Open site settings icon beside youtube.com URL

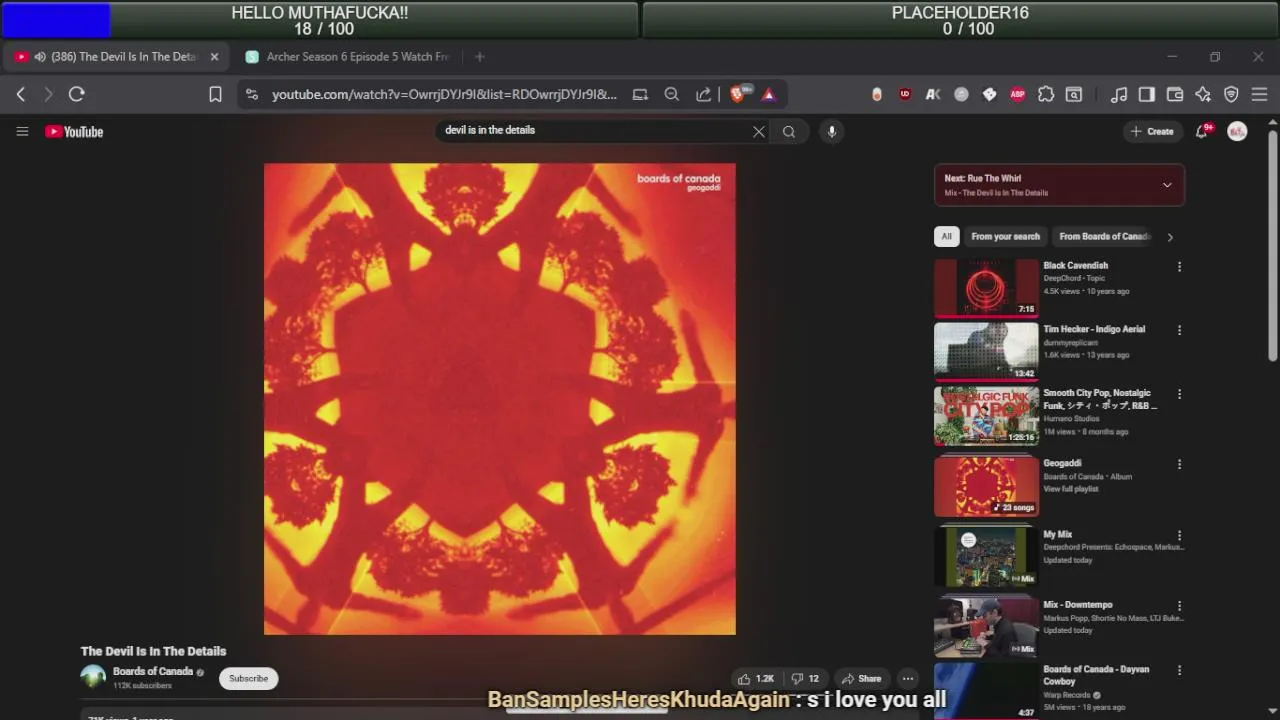252,94
